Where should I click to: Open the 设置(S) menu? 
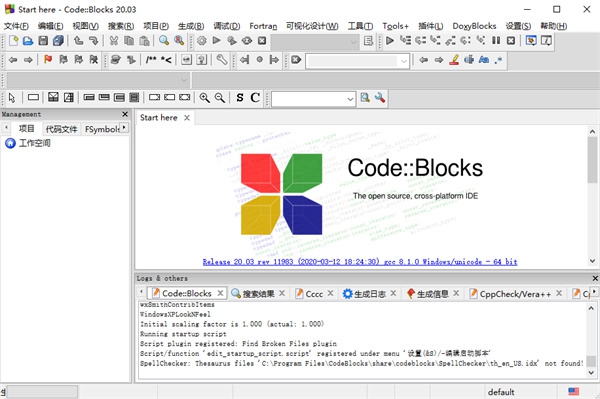click(x=518, y=26)
